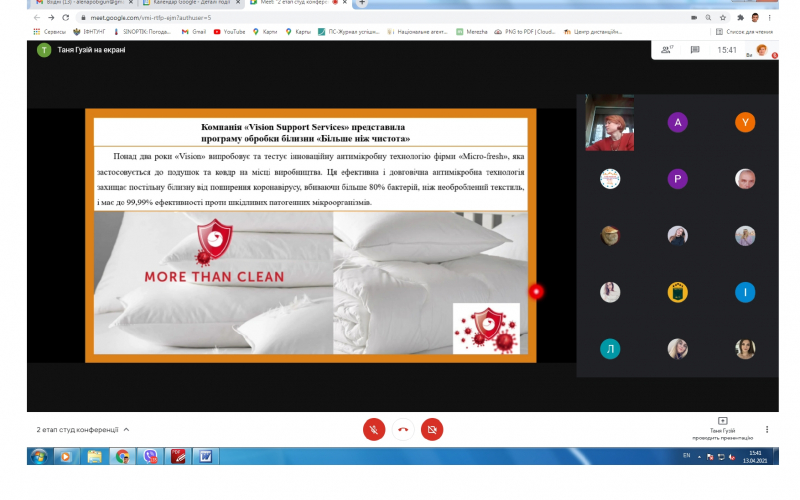Open the three-dots more options menu in Meet
This screenshot has width=800, height=500.
coord(767,430)
